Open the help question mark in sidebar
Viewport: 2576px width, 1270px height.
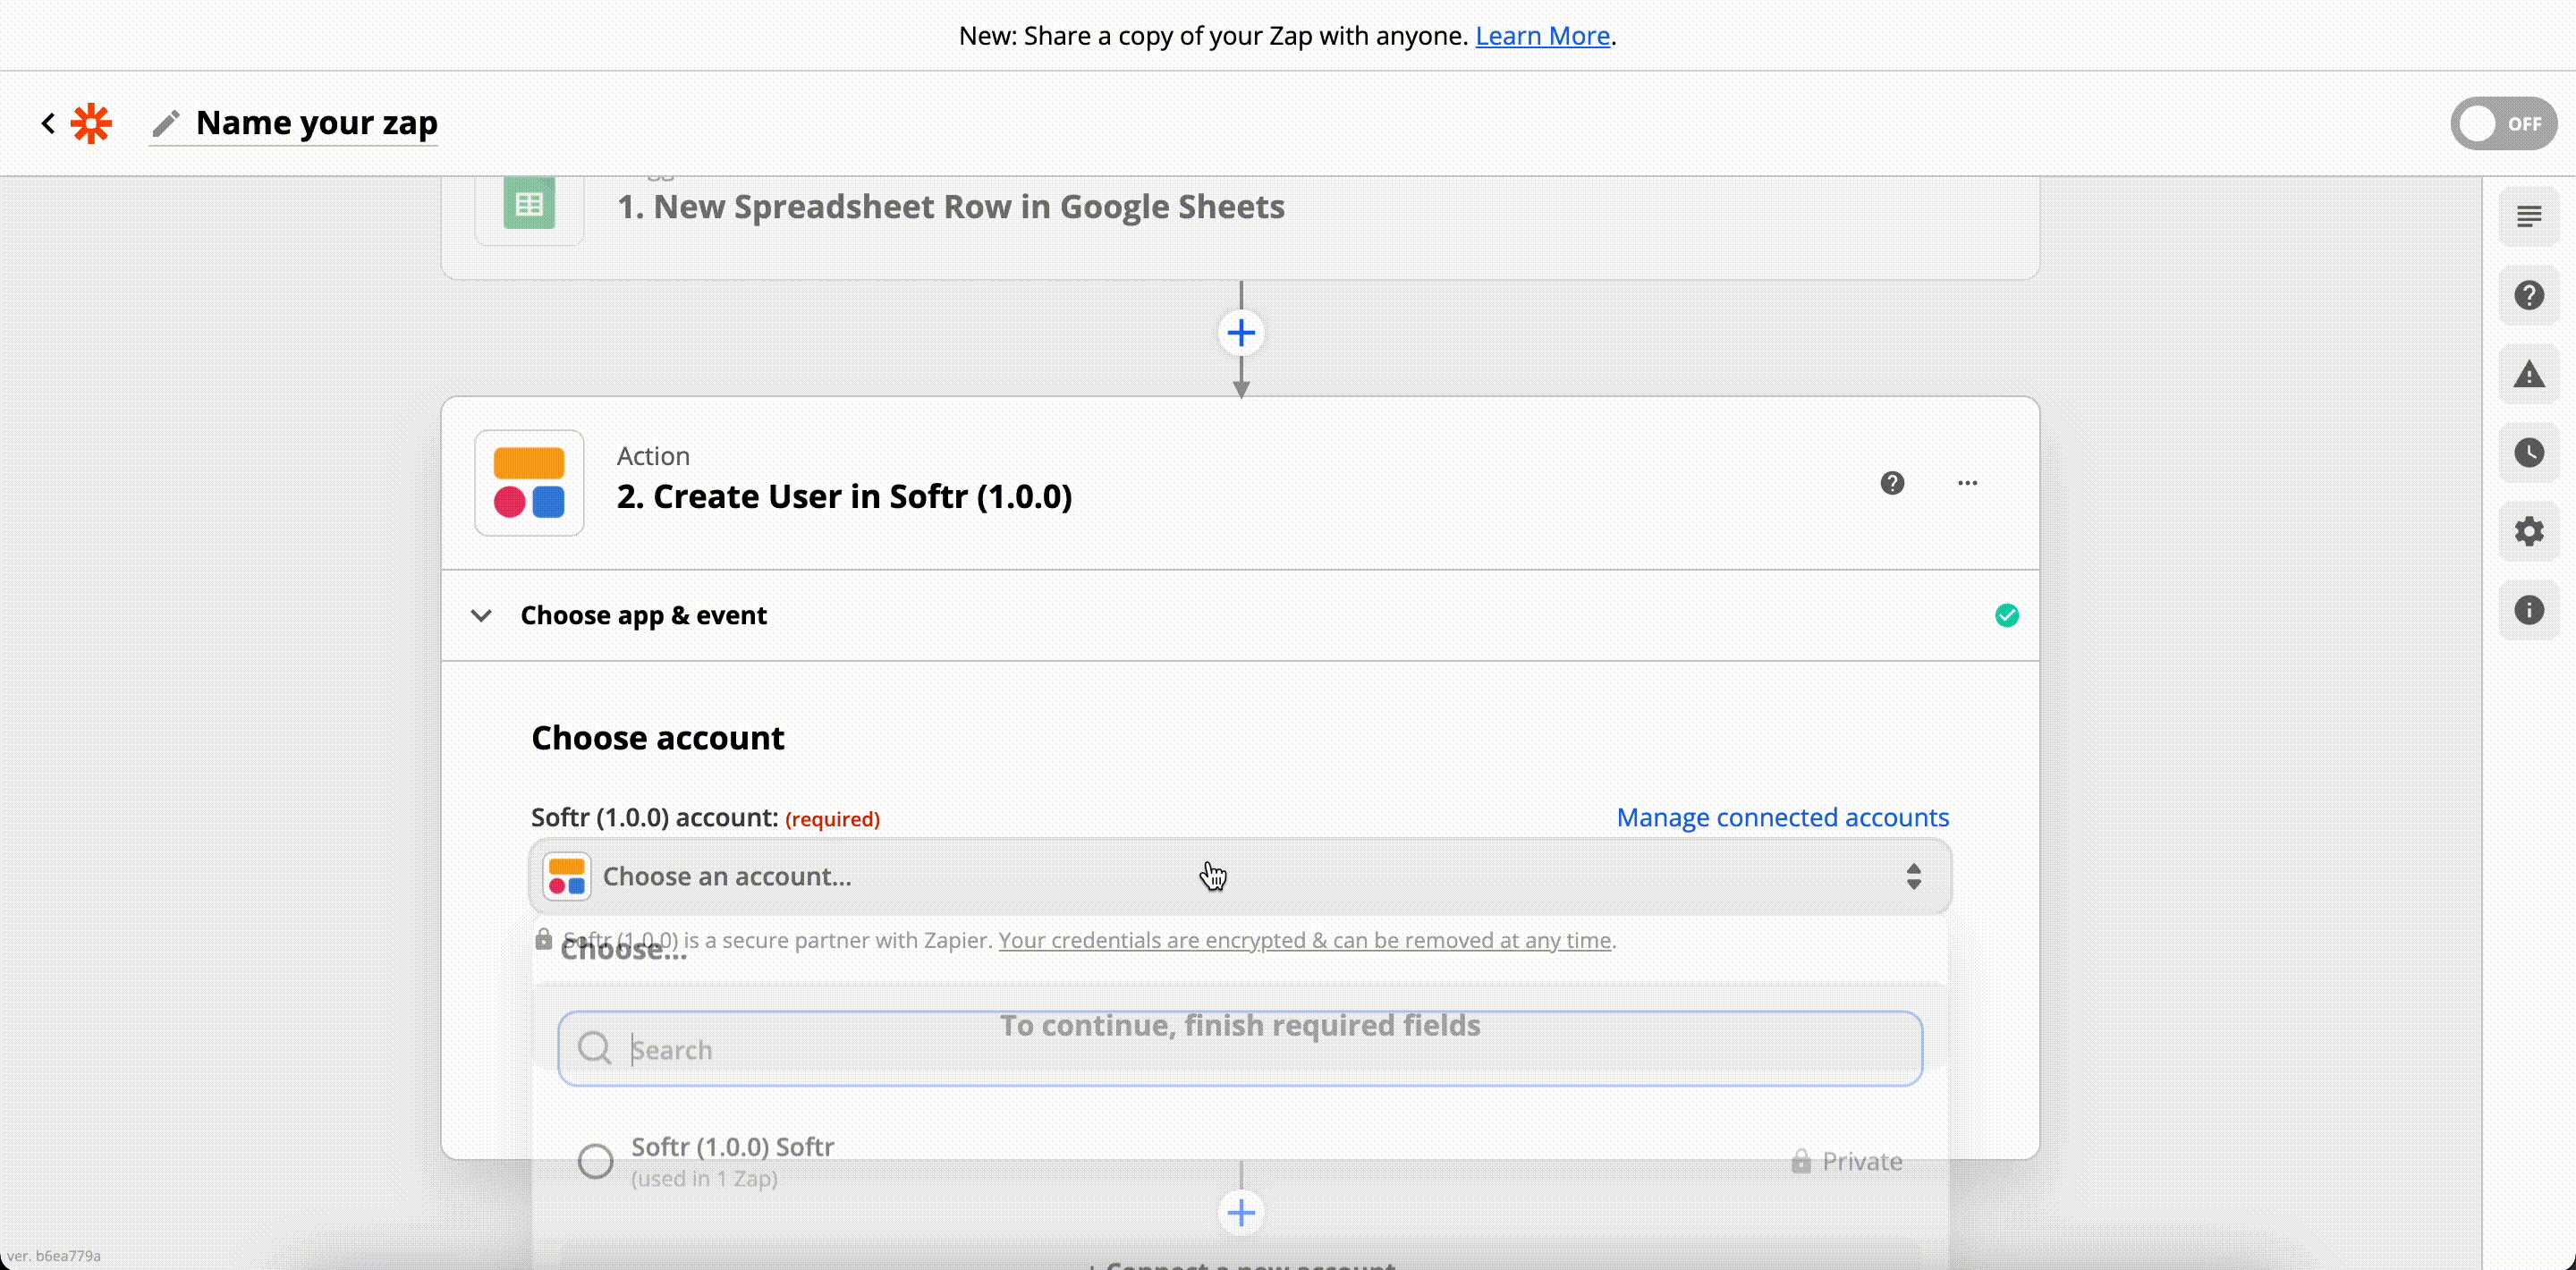point(2528,295)
